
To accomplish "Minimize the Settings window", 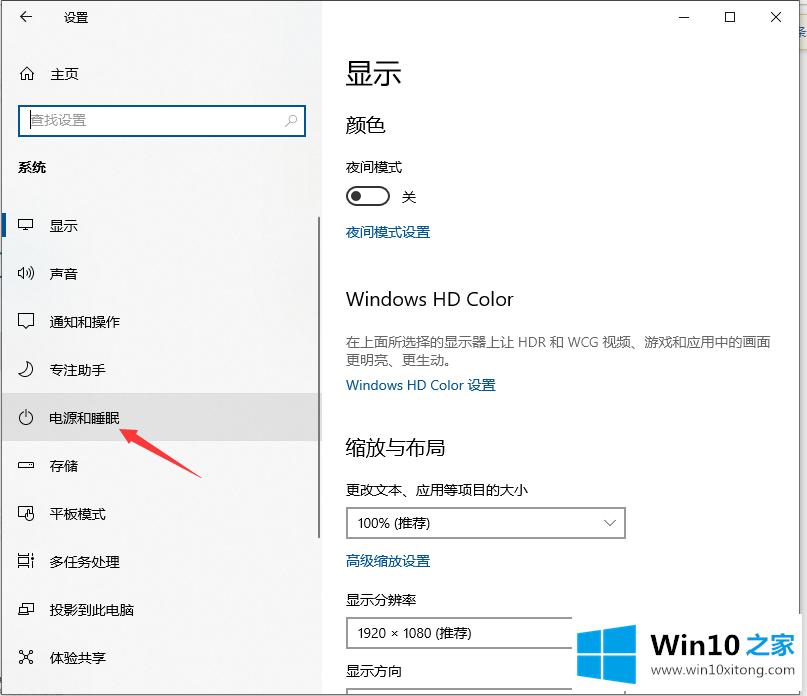I will click(683, 17).
